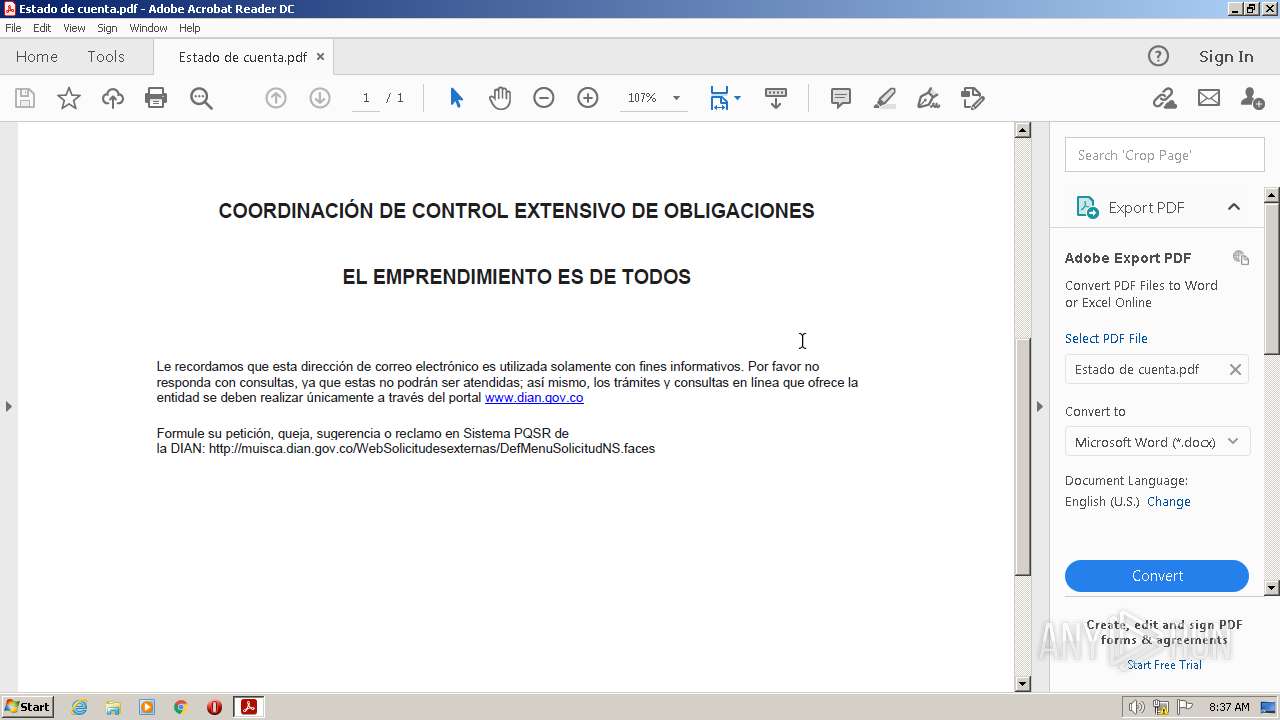Remove selected file Estado de cuenta.pdf
1280x720 pixels.
[x=1235, y=369]
